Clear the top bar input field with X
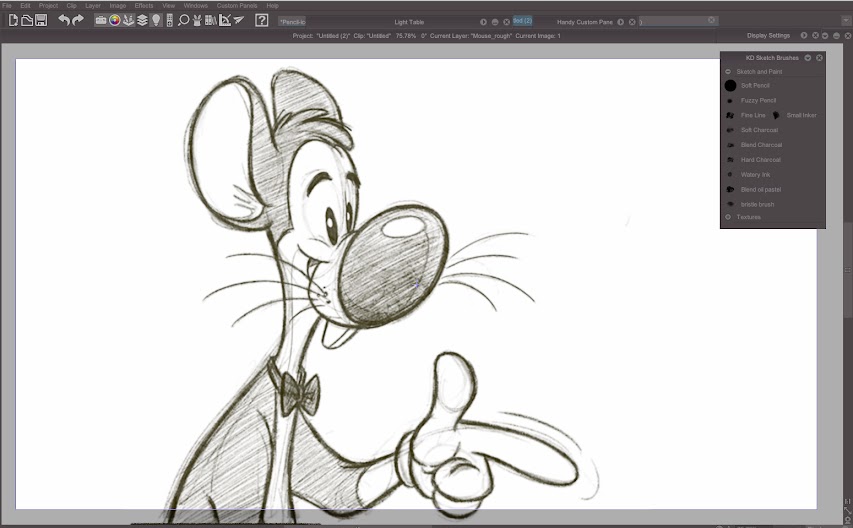853x528 pixels. pyautogui.click(x=712, y=20)
